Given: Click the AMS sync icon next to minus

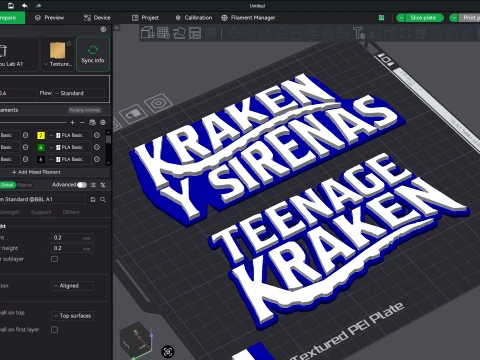Looking at the screenshot, I should pos(93,123).
